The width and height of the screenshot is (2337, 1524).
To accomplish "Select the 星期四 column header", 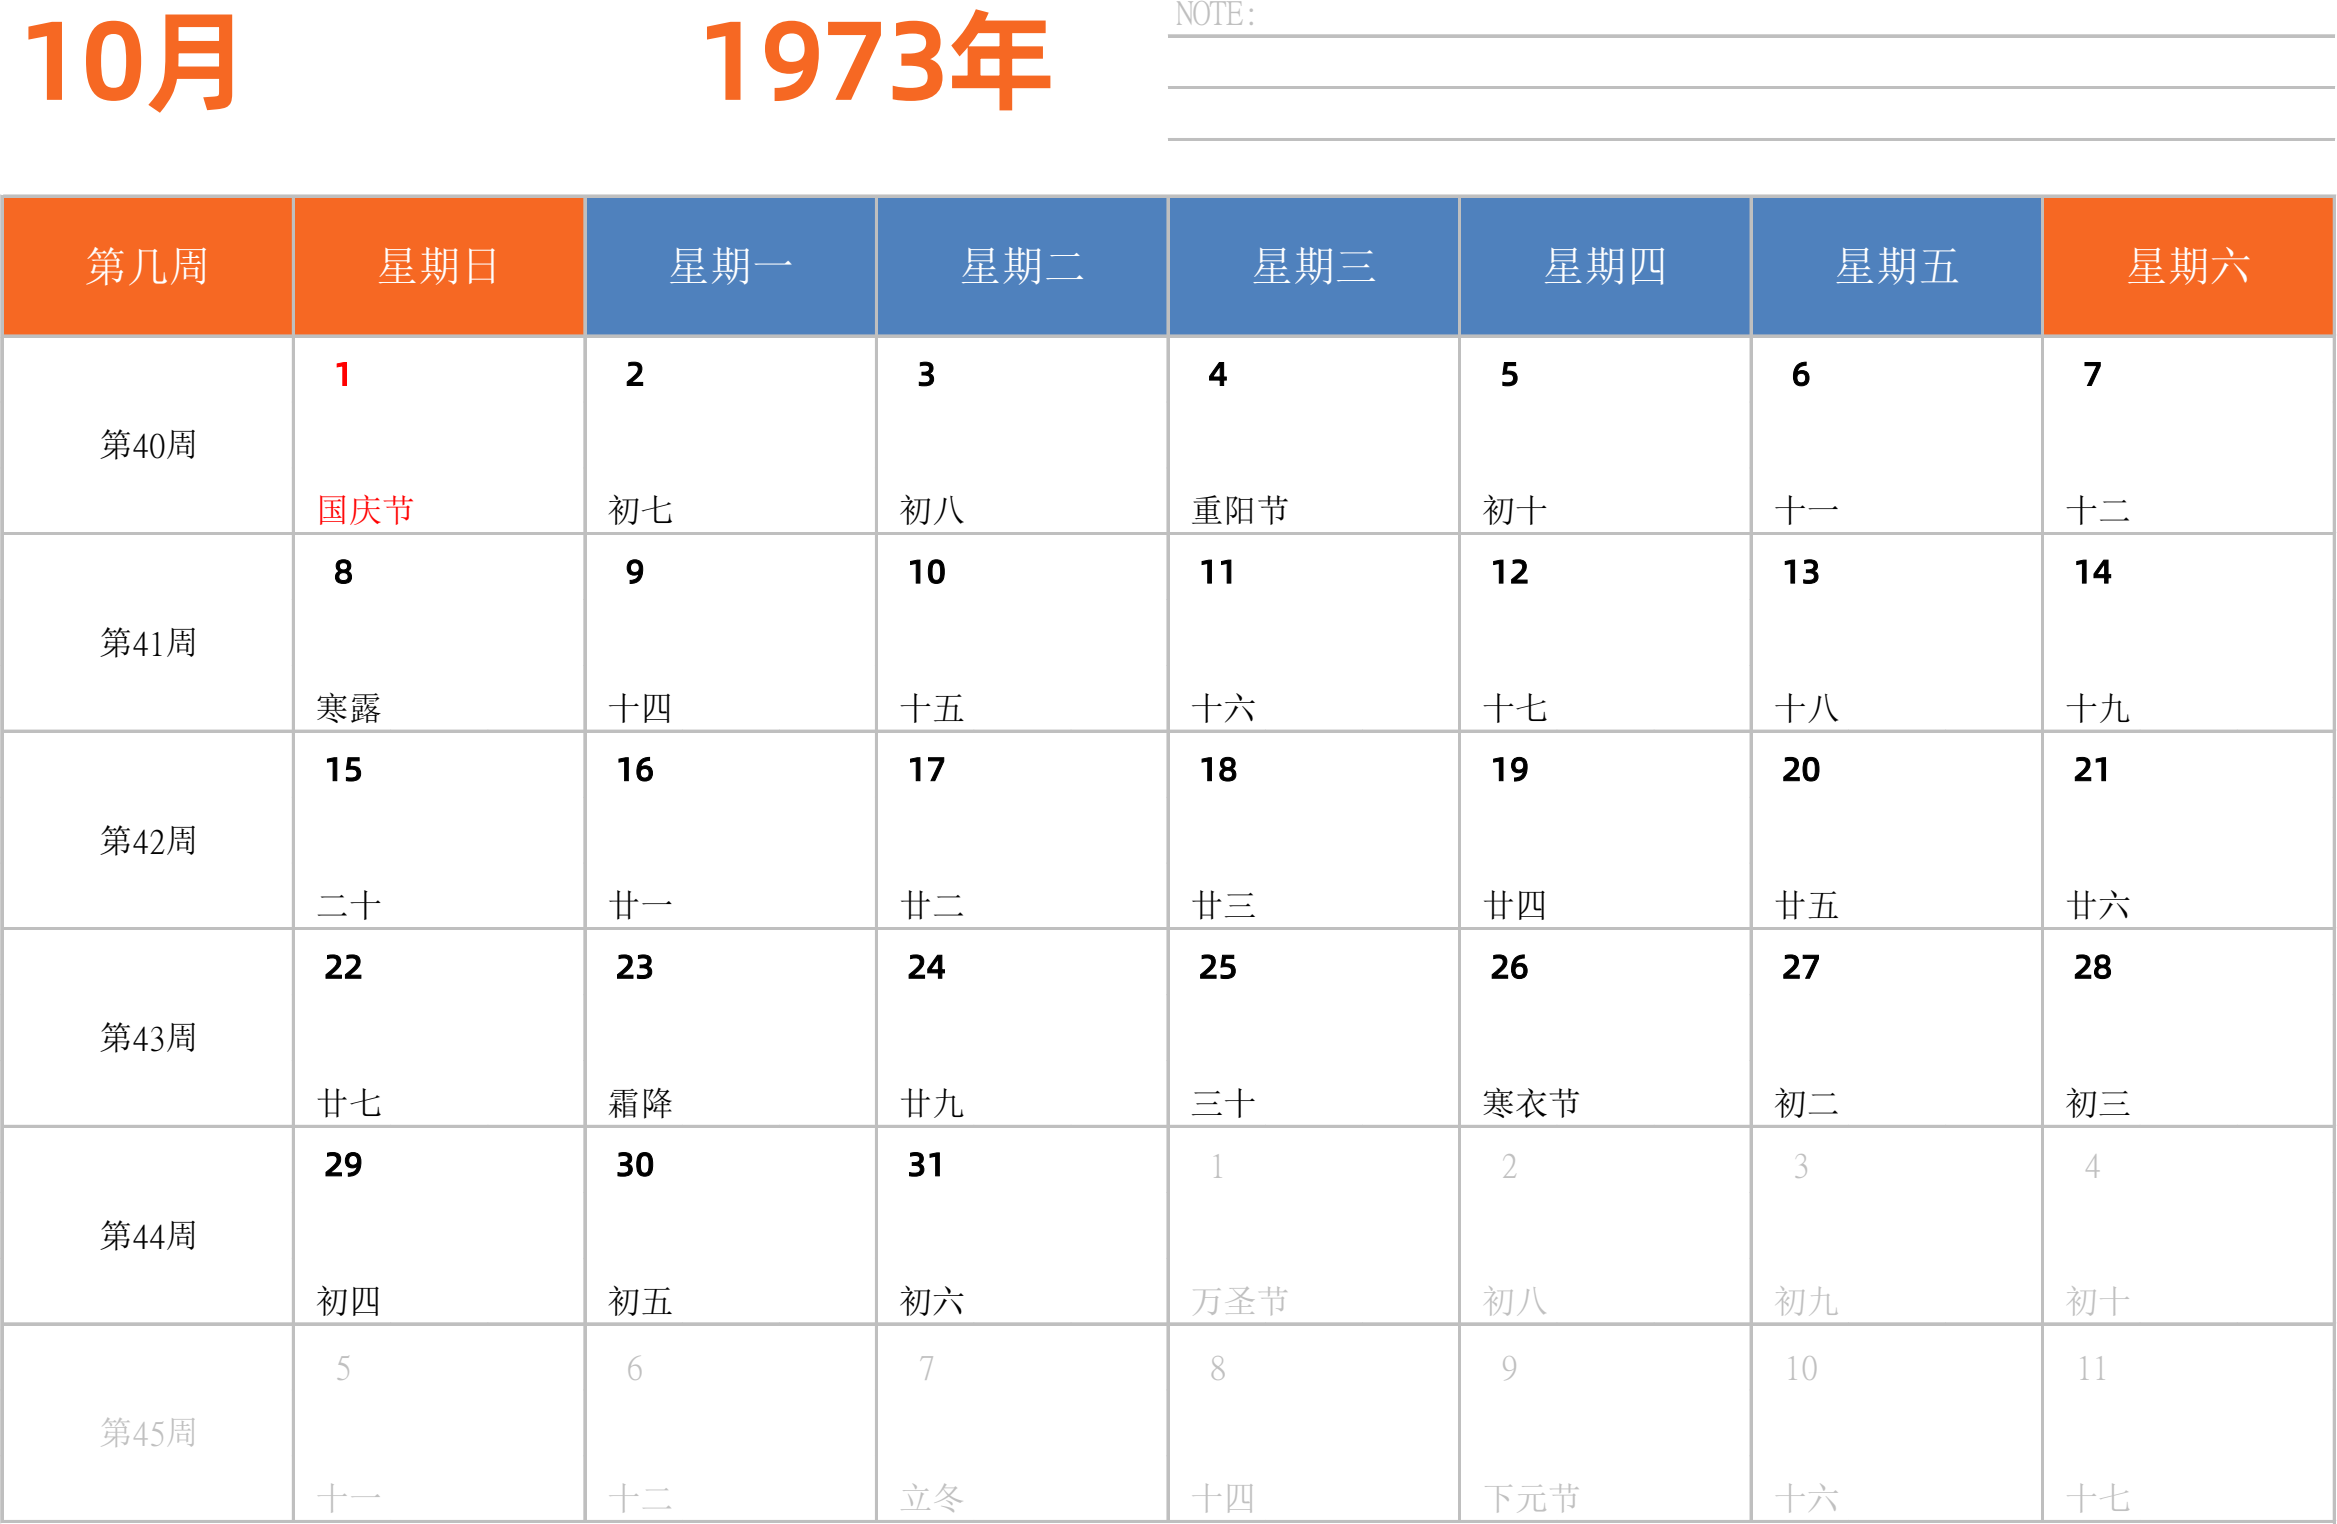I will 1605,266.
